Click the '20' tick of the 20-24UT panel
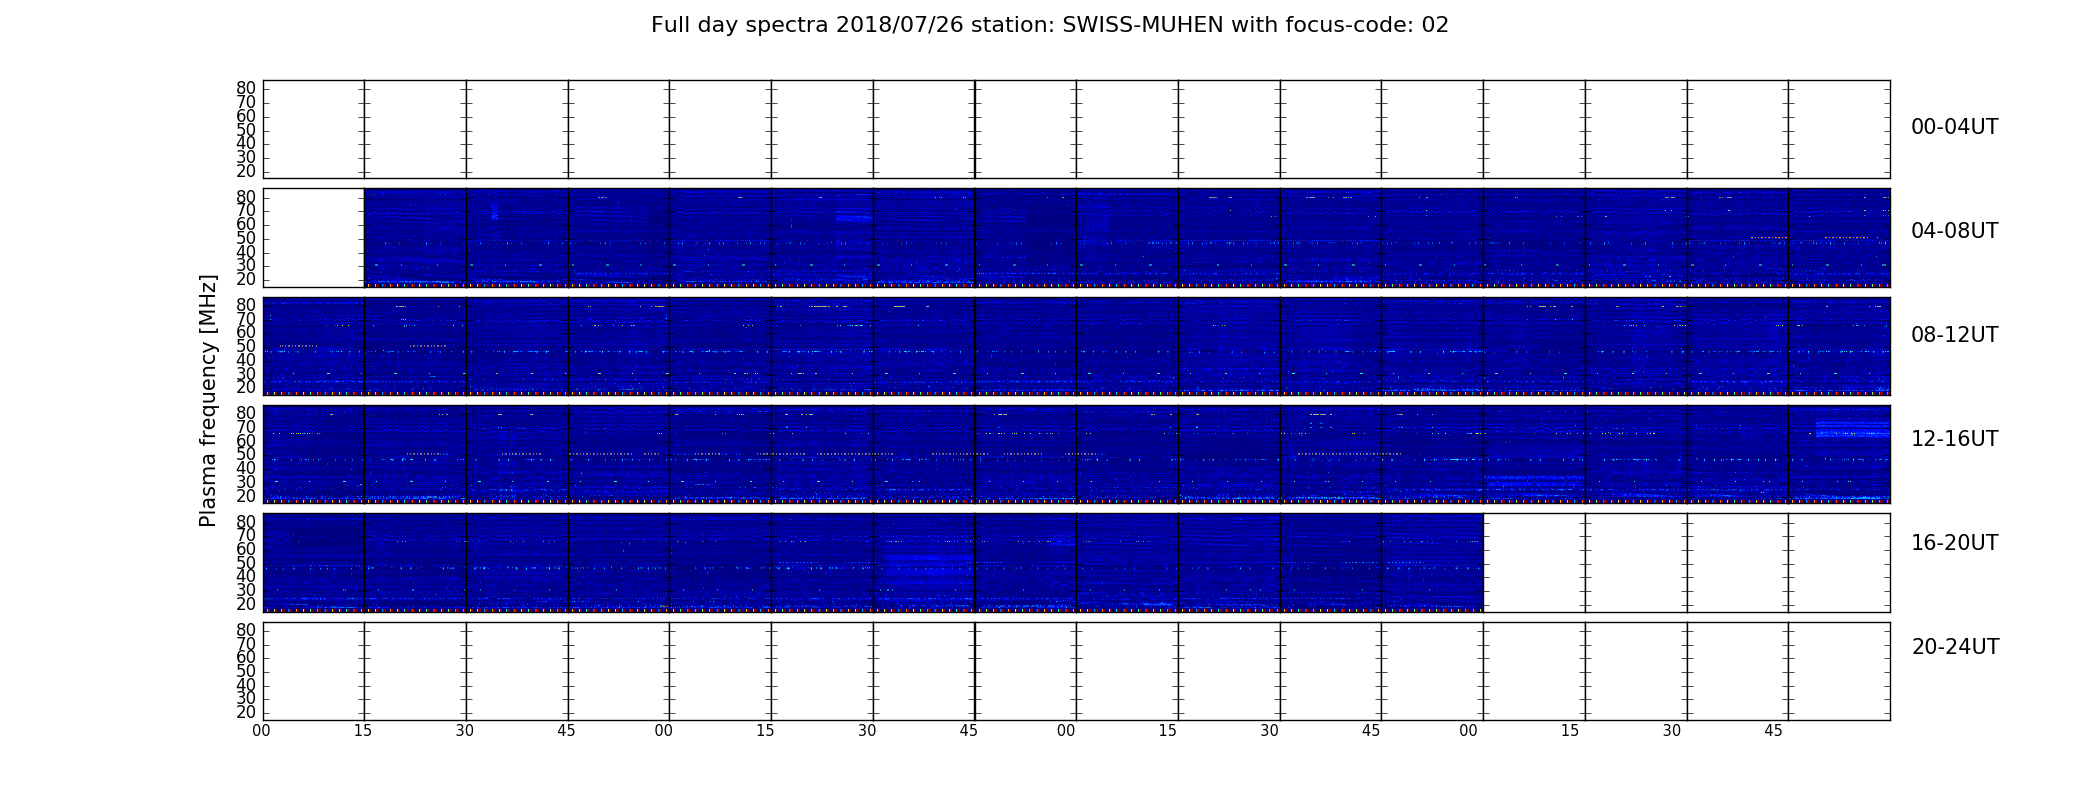This screenshot has height=800, width=2100. (x=246, y=712)
